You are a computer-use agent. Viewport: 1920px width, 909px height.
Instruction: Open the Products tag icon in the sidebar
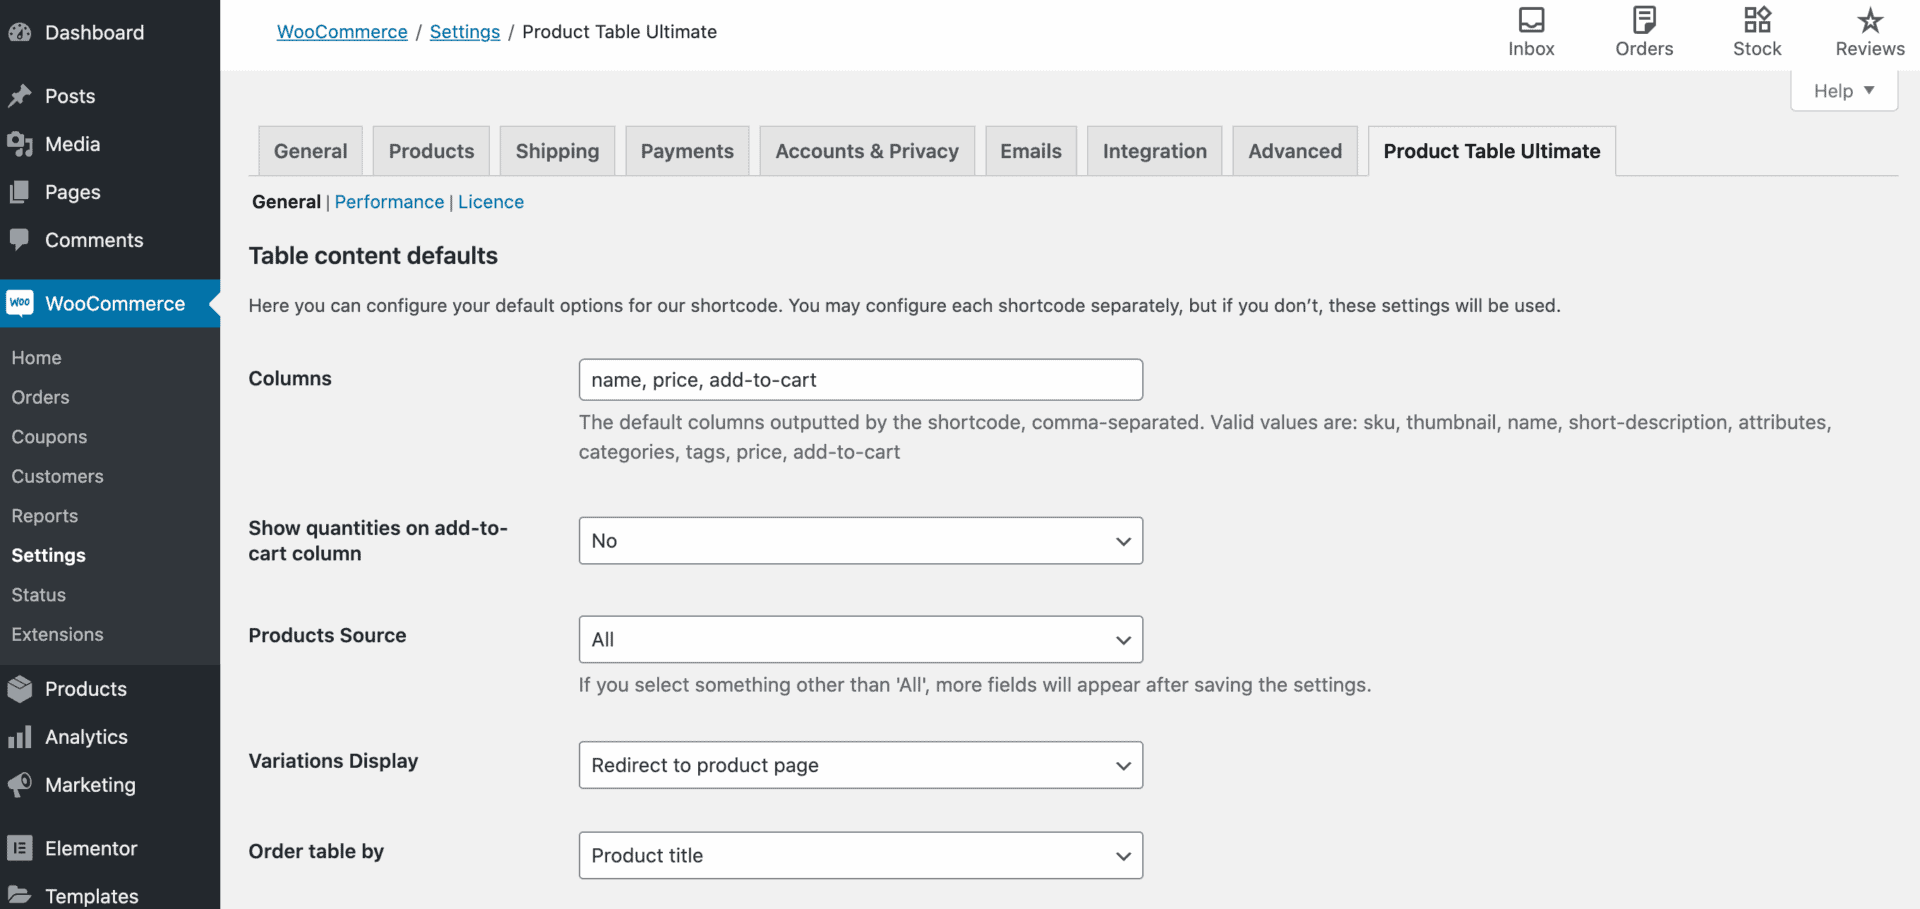pos(20,689)
